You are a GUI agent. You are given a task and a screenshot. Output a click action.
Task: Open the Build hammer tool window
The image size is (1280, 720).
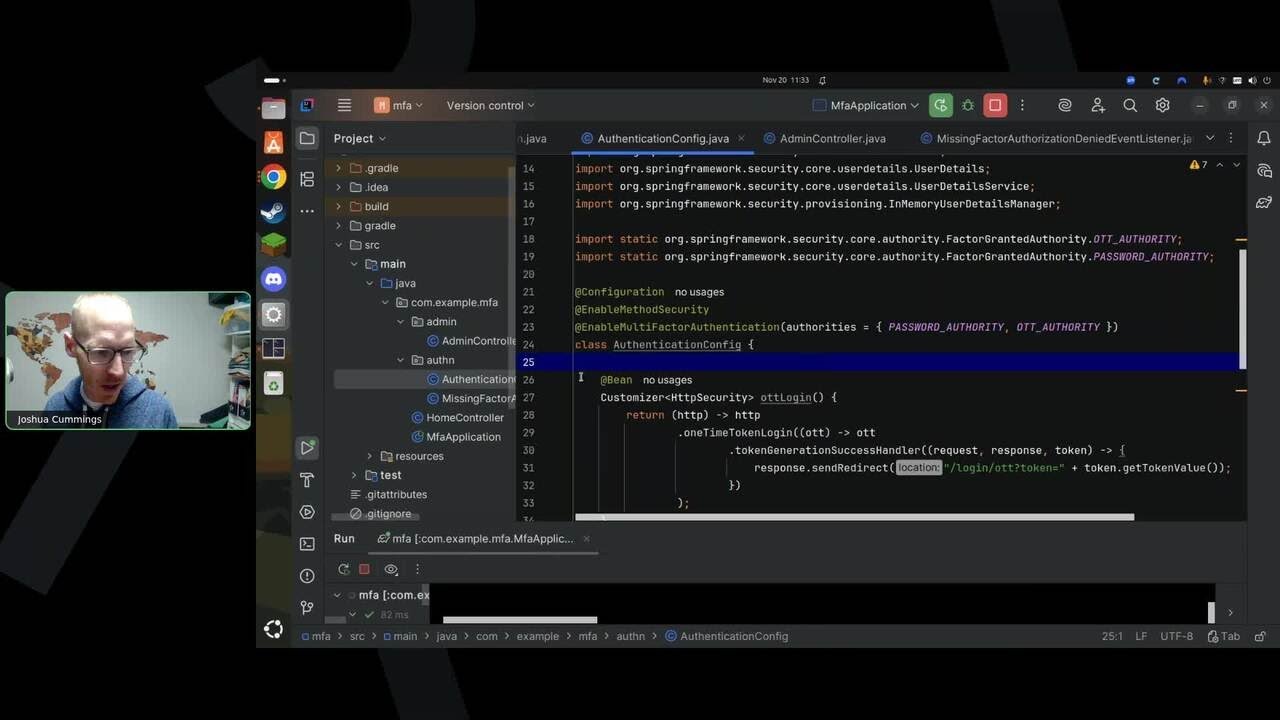[x=307, y=480]
